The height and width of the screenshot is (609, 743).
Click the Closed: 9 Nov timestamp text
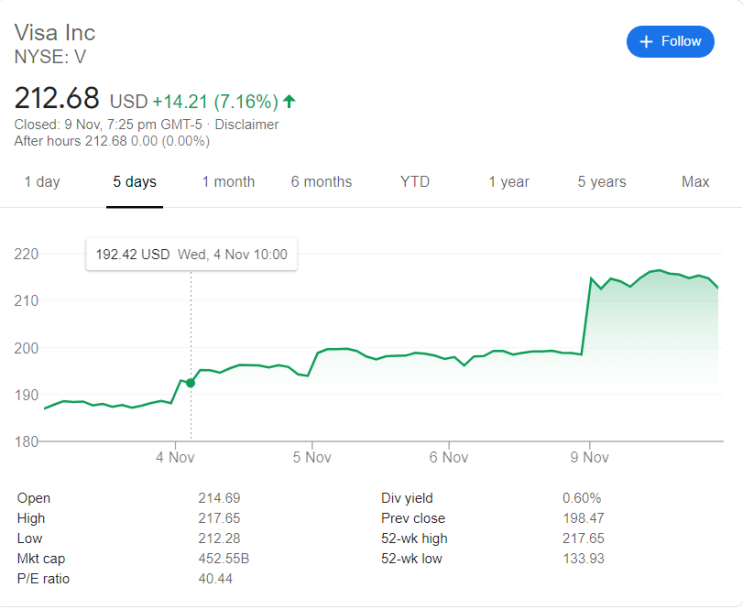[x=108, y=125]
